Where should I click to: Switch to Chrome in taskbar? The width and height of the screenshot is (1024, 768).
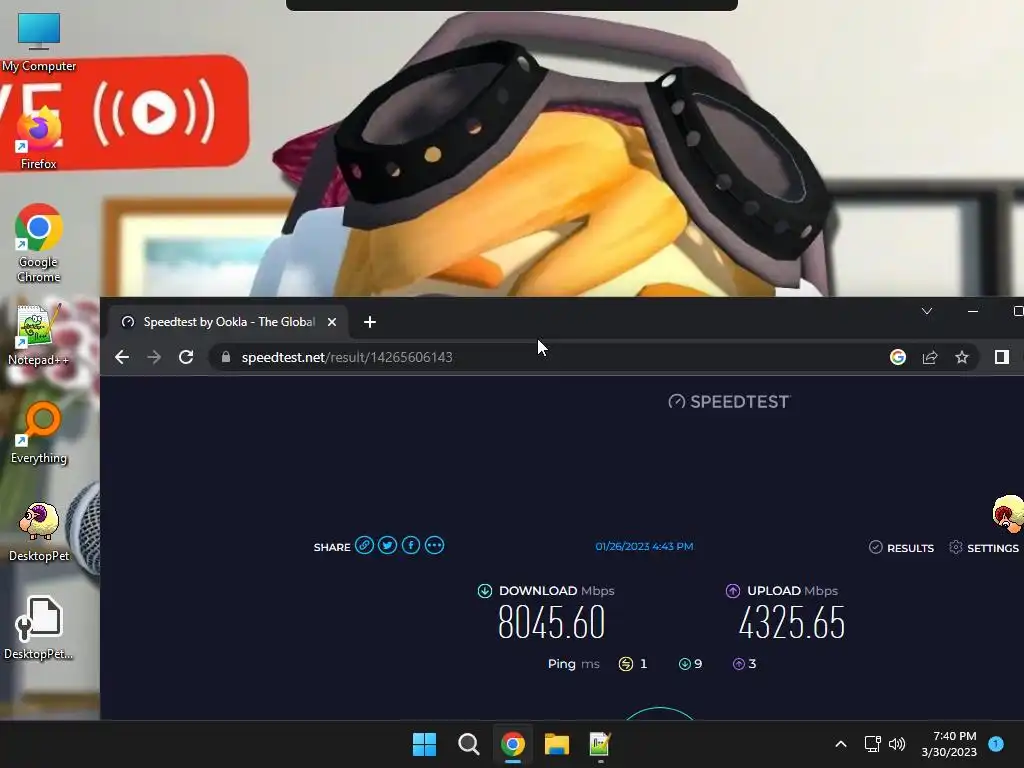coord(513,744)
